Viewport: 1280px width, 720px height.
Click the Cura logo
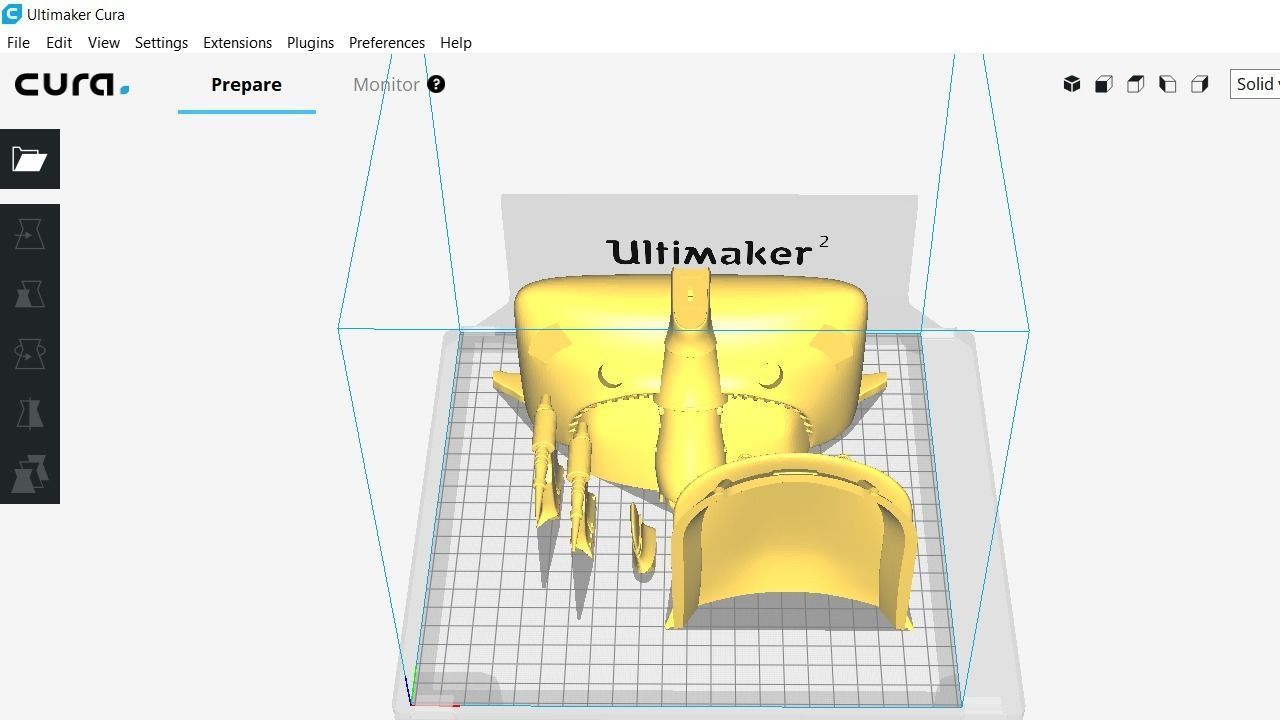pyautogui.click(x=72, y=84)
